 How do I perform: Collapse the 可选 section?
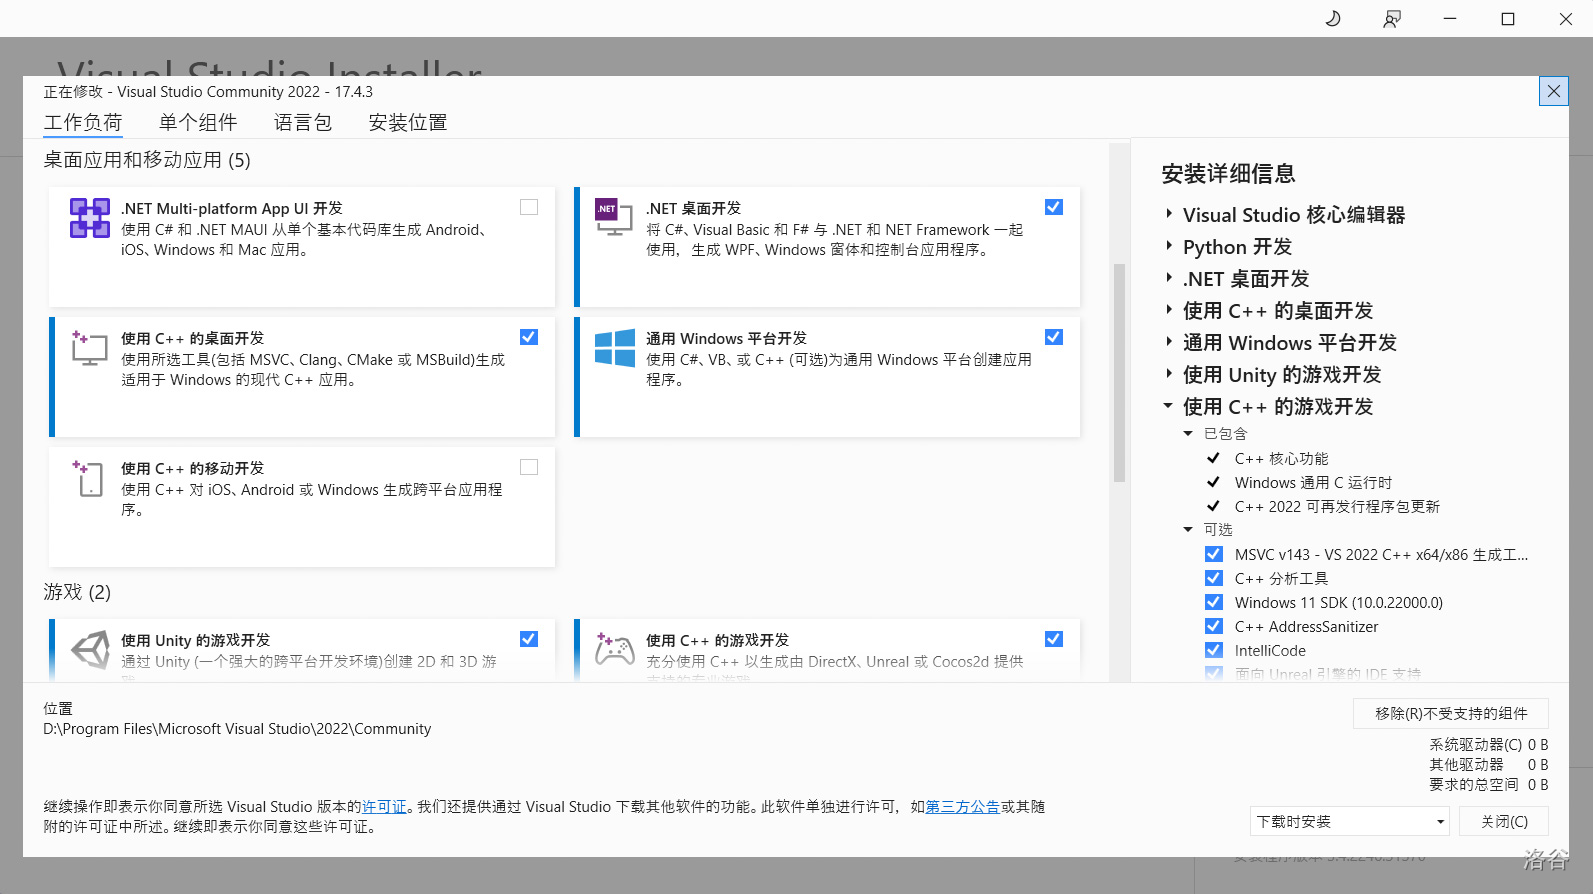[1188, 529]
